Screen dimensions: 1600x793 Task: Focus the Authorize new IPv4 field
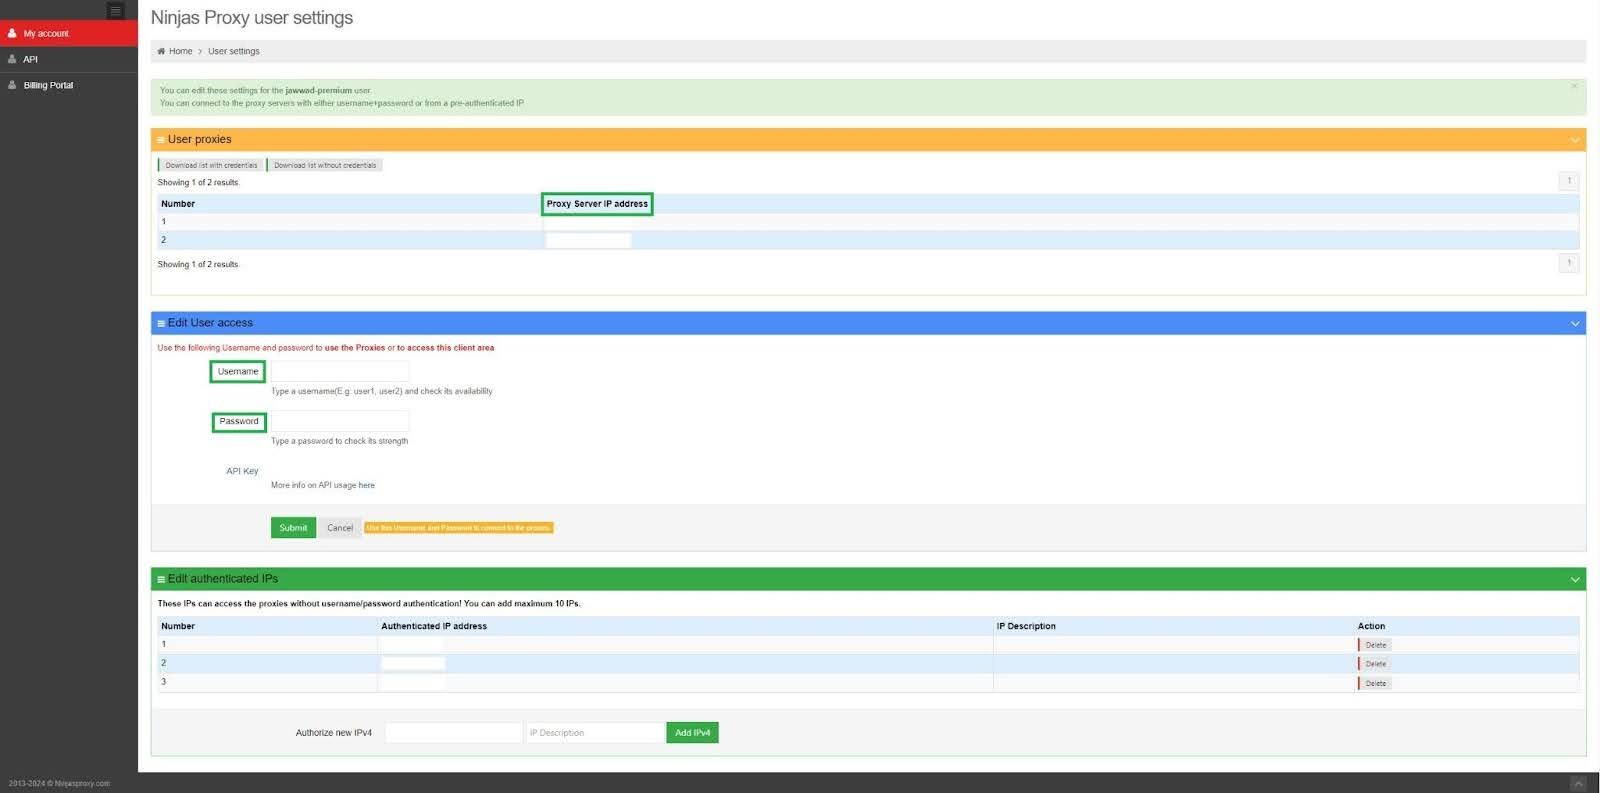453,733
